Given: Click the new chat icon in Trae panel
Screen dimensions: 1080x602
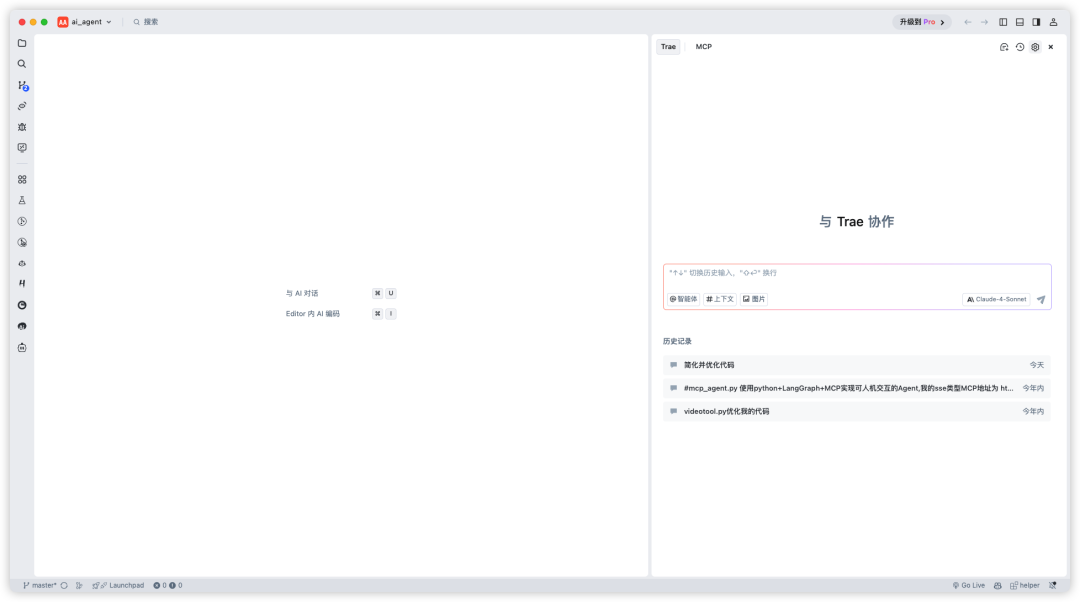Looking at the screenshot, I should [1004, 47].
